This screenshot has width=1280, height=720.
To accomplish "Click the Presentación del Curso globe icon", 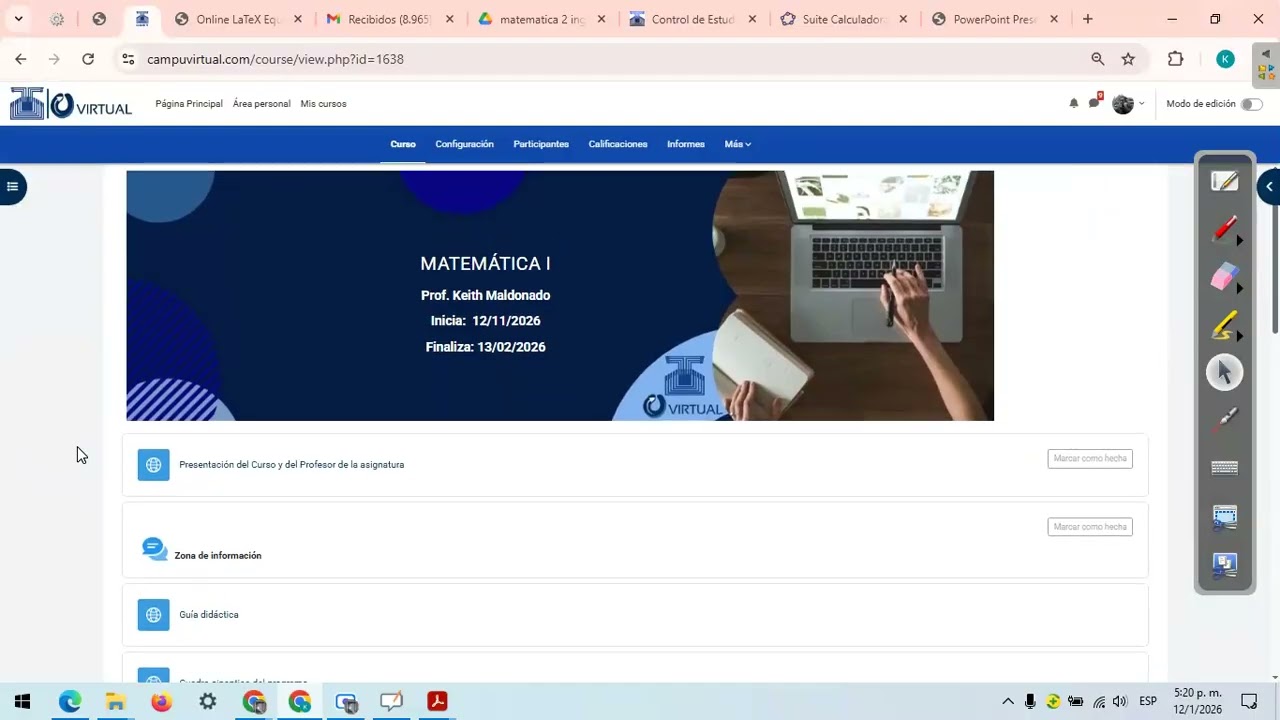I will tap(153, 465).
